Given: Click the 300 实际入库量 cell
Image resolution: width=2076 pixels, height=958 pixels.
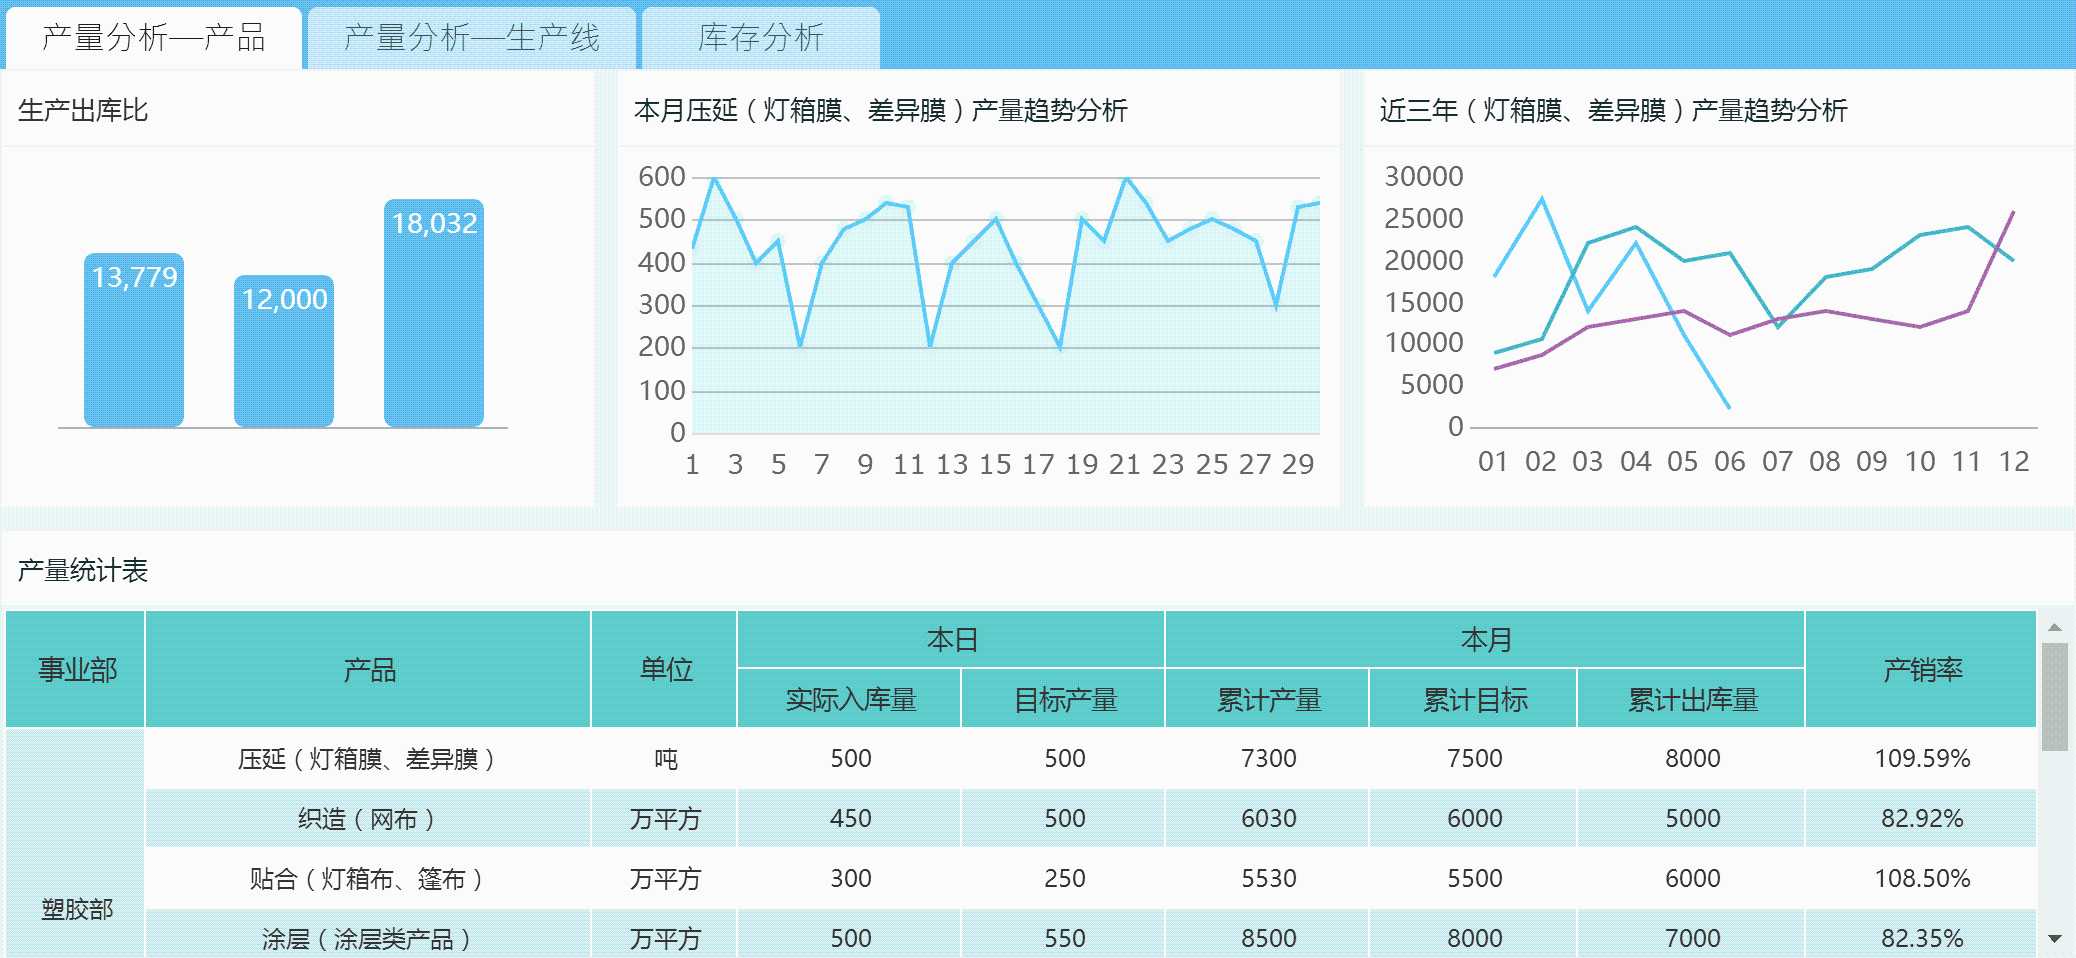Looking at the screenshot, I should tap(850, 878).
